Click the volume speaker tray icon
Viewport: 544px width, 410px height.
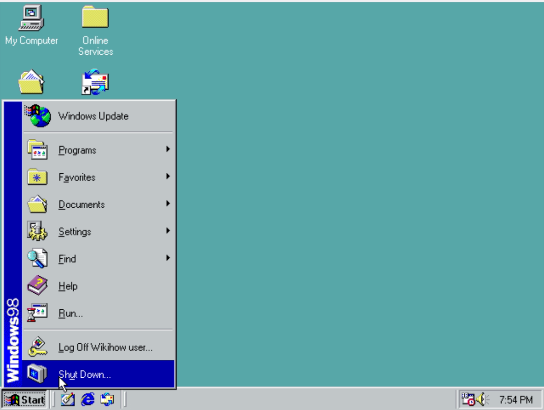[483, 399]
